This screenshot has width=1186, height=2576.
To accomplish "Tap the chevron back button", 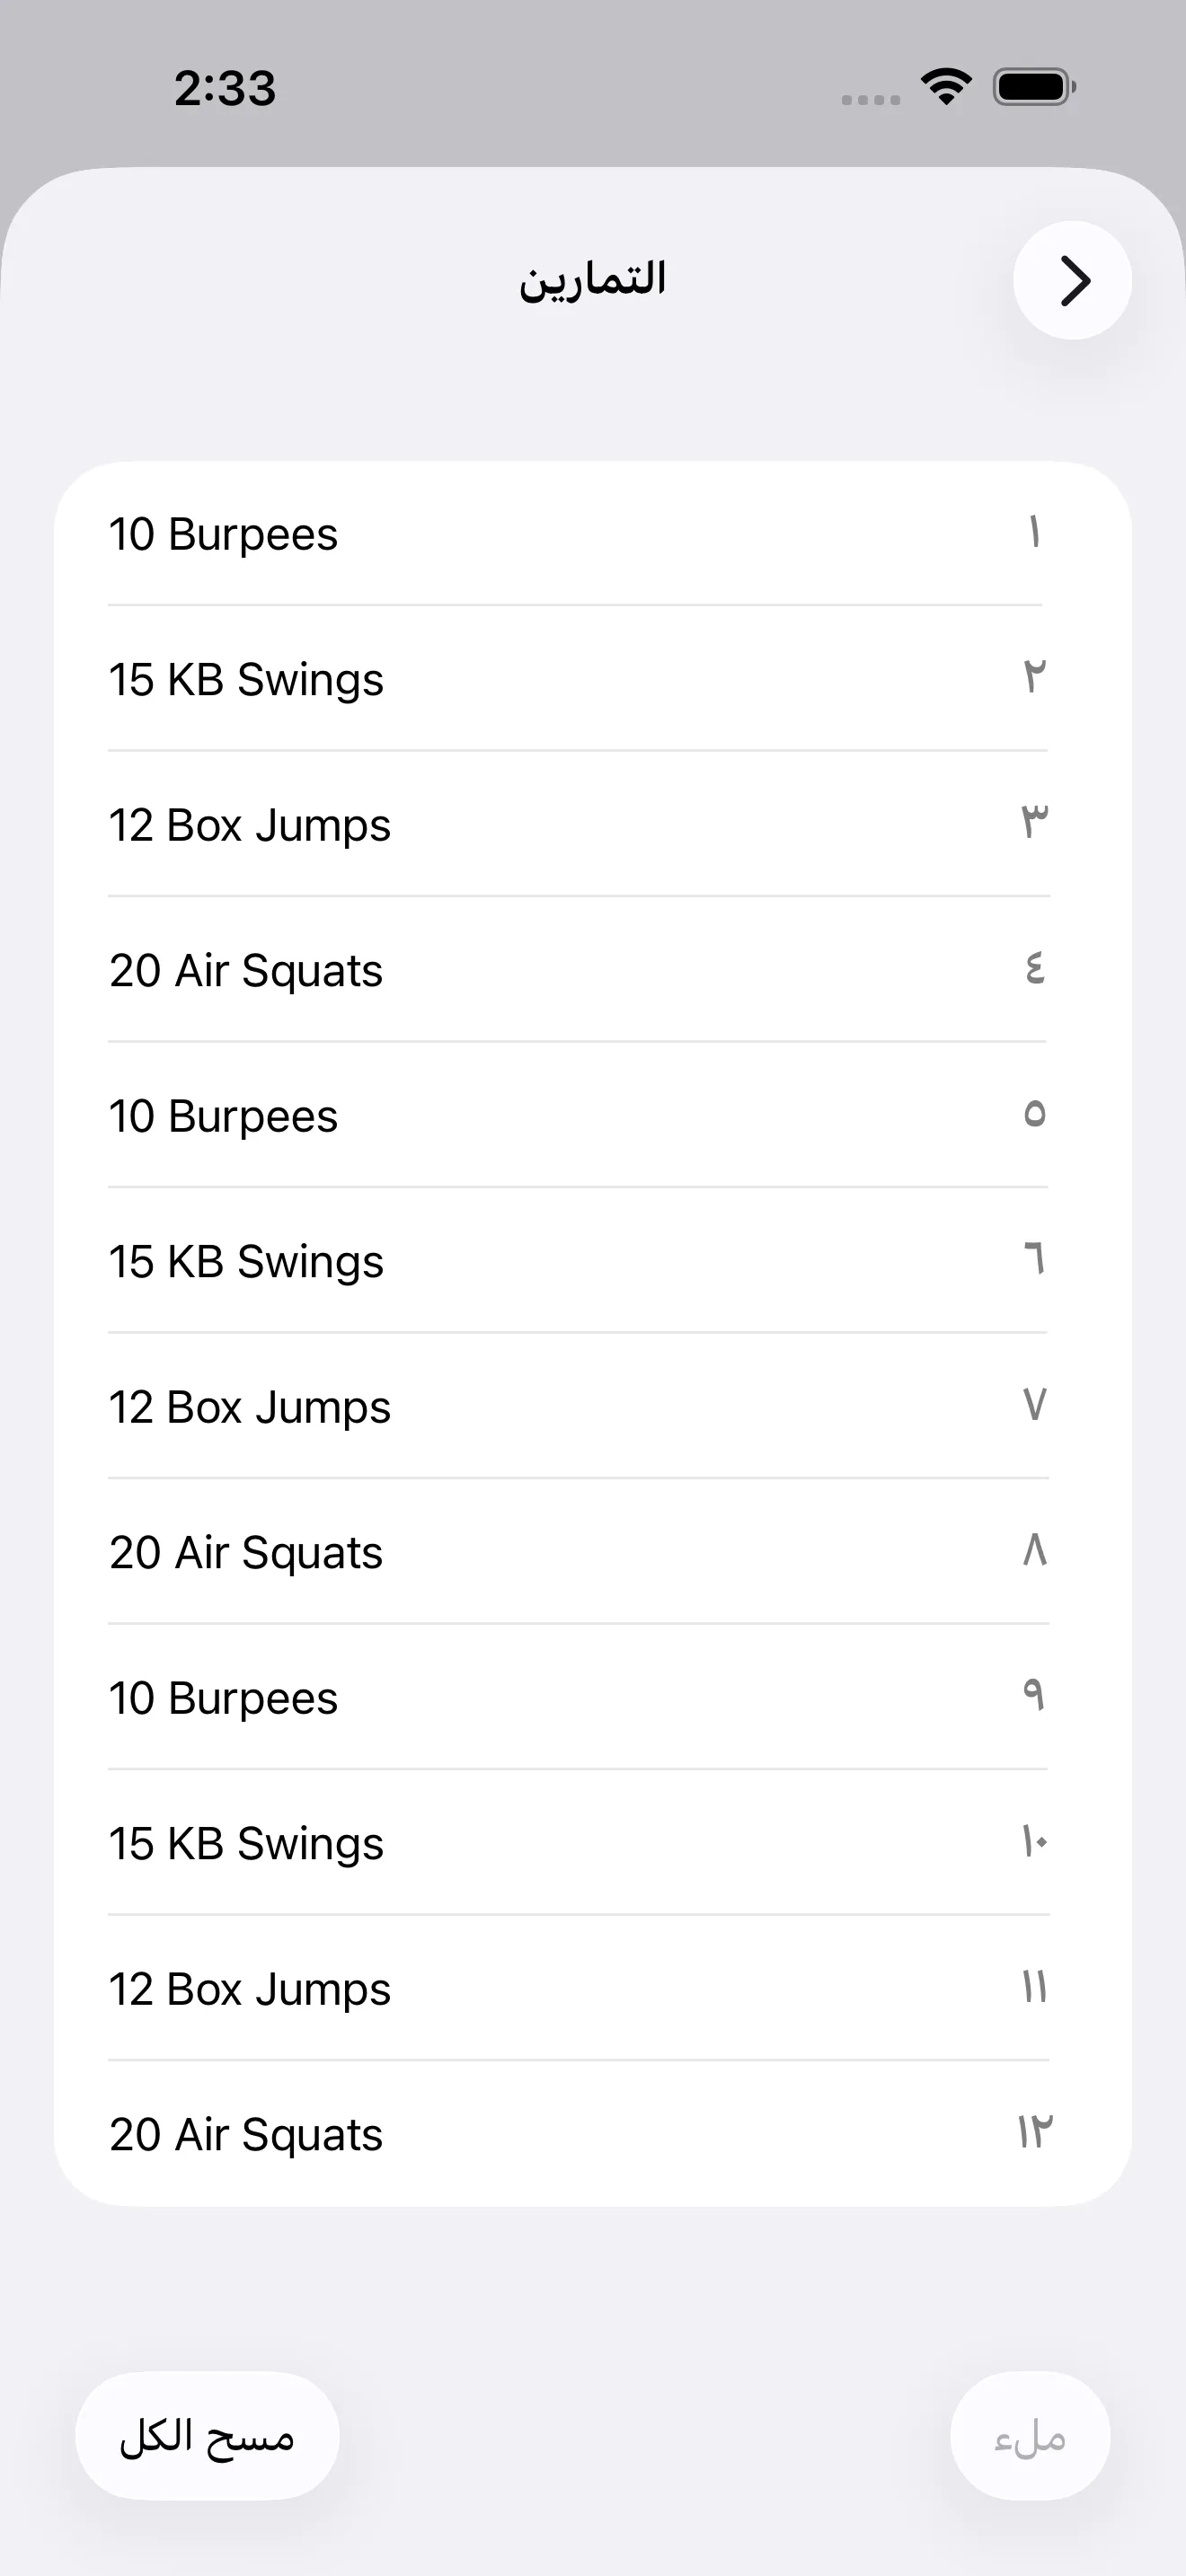I will pyautogui.click(x=1072, y=281).
